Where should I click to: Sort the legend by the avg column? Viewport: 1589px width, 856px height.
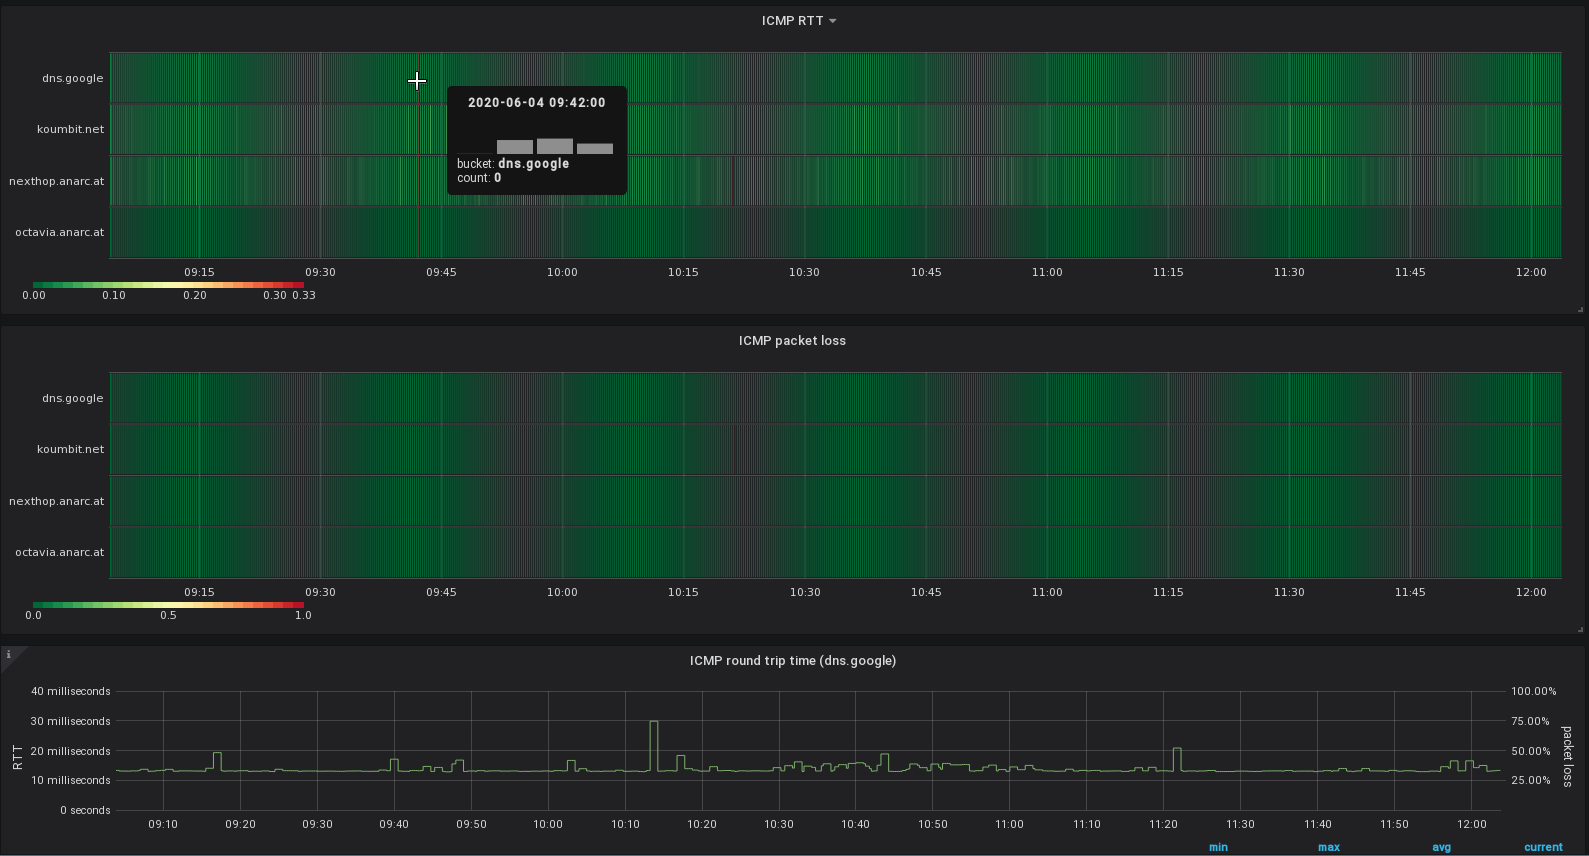click(1441, 847)
